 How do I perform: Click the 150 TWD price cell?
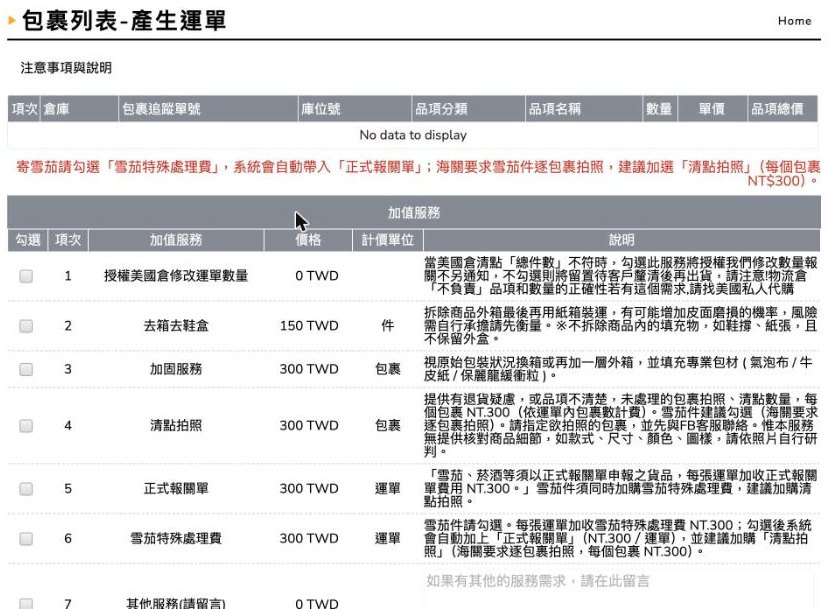point(309,326)
